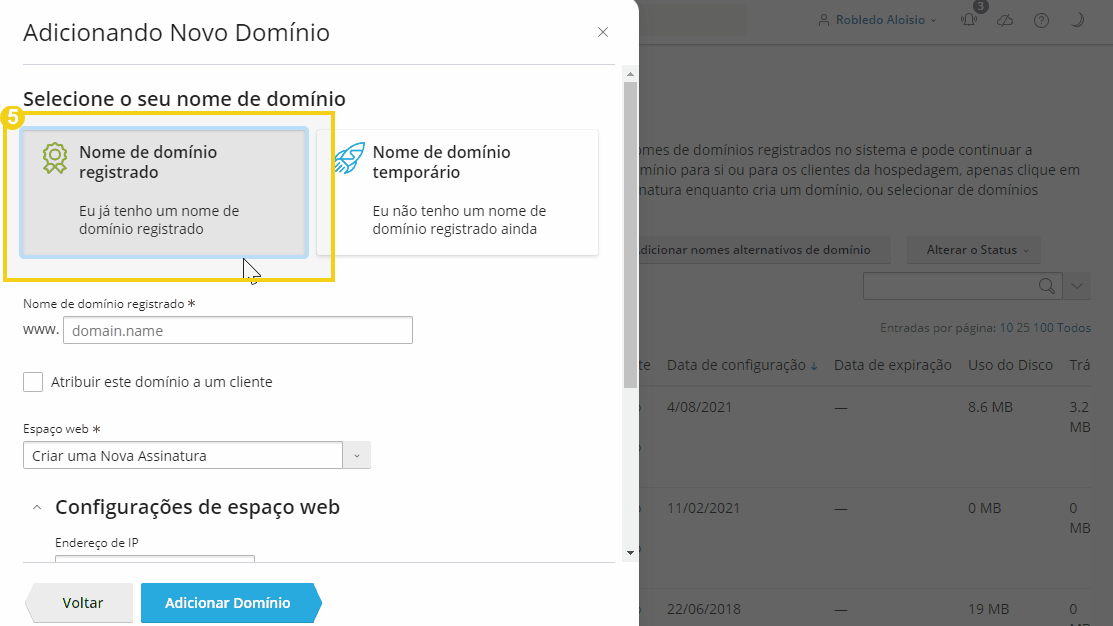Show Todos entries per page
This screenshot has height=626, width=1113.
1073,328
